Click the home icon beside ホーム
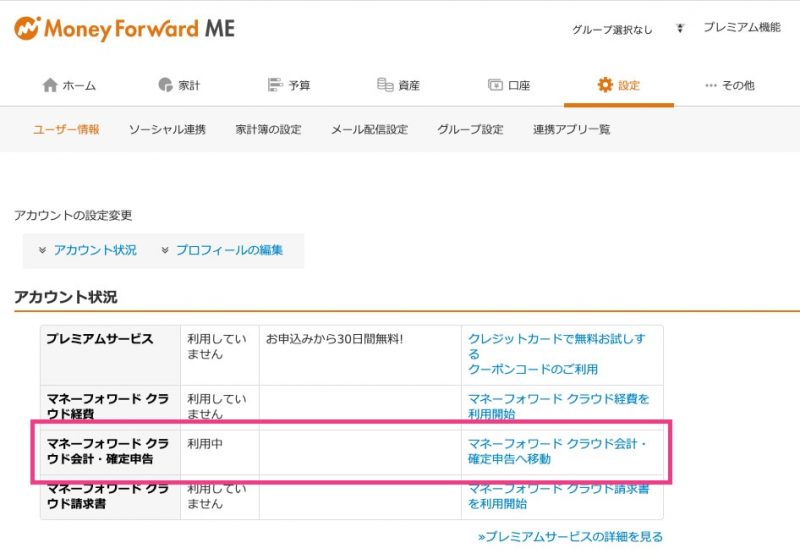This screenshot has width=800, height=559. click(x=50, y=85)
